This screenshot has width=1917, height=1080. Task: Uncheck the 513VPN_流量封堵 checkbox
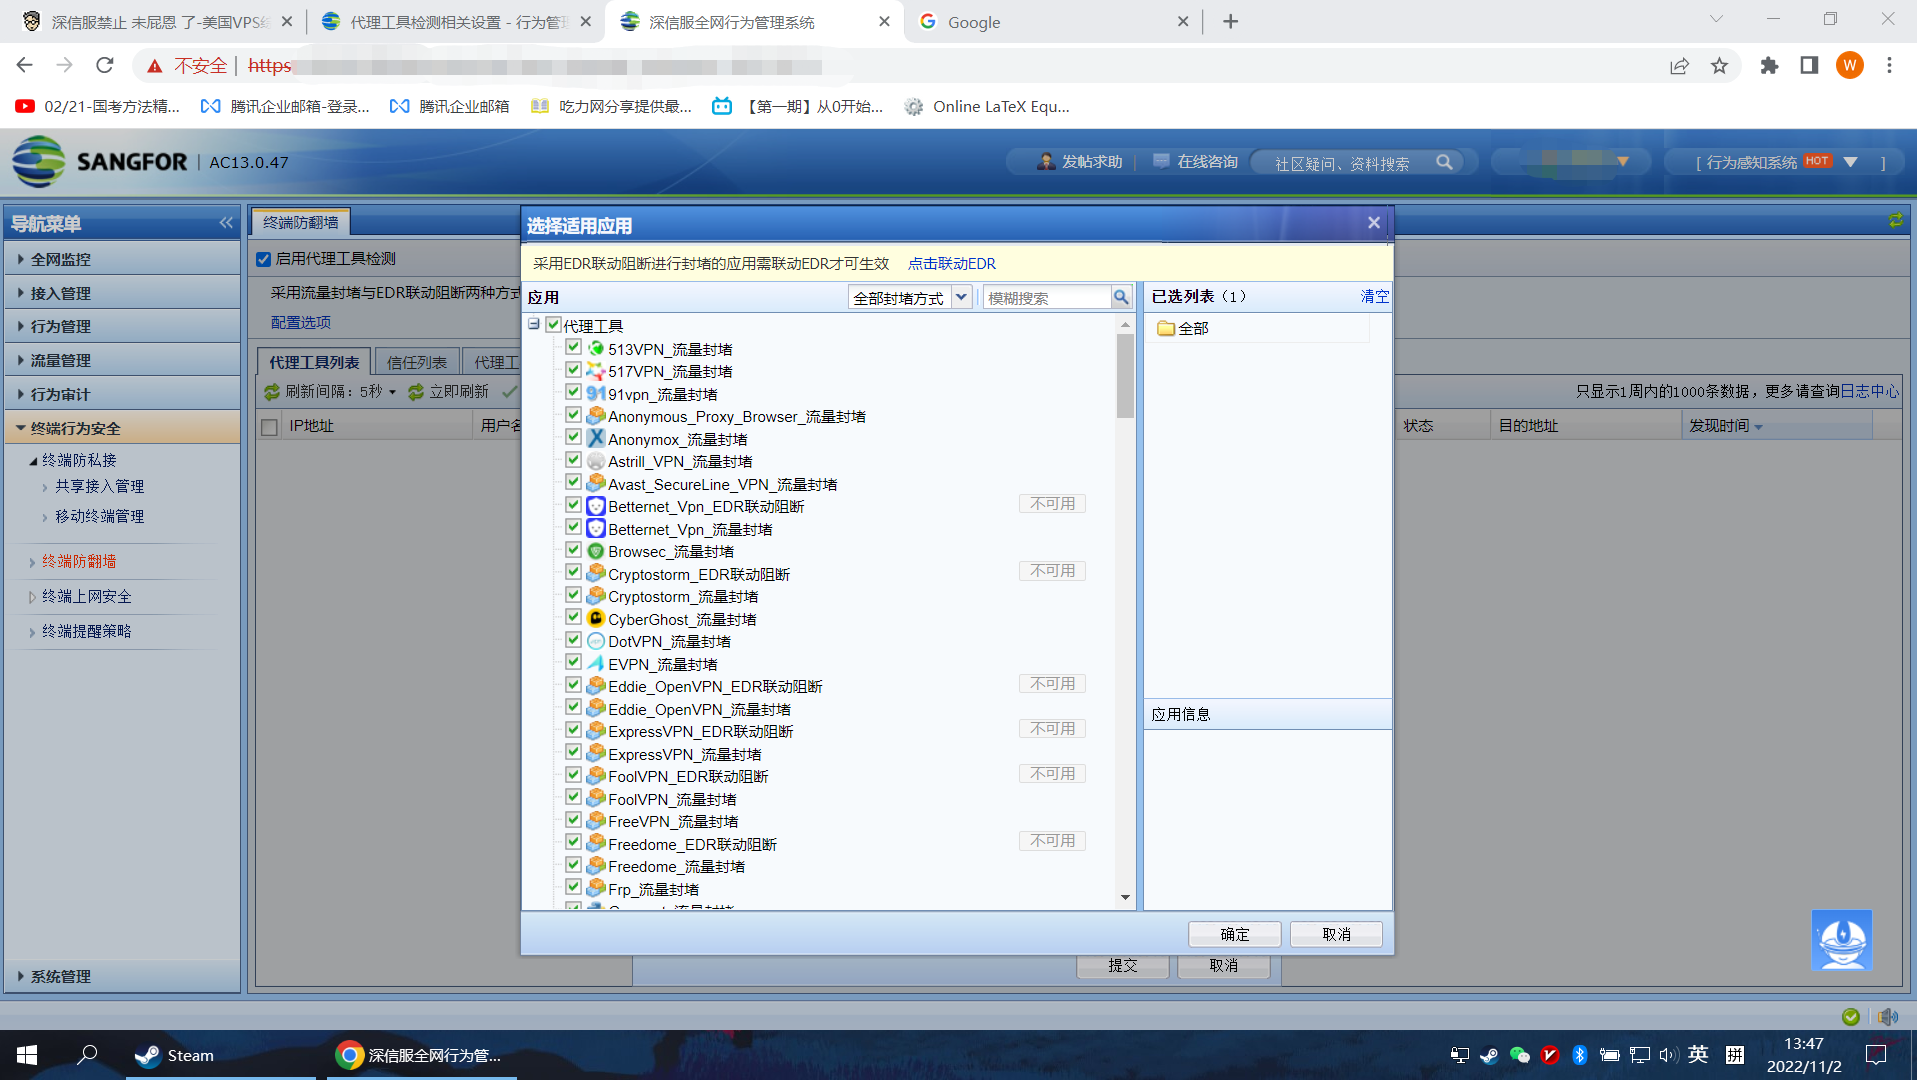click(x=573, y=347)
